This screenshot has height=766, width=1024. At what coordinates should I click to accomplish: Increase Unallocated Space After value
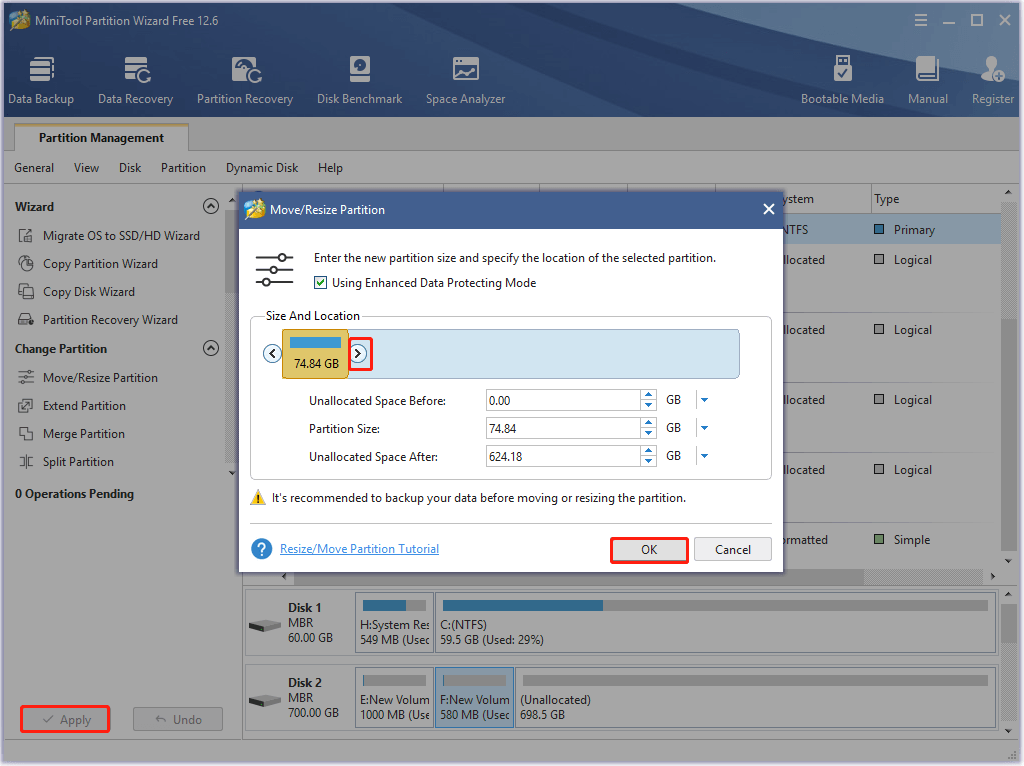click(x=648, y=451)
